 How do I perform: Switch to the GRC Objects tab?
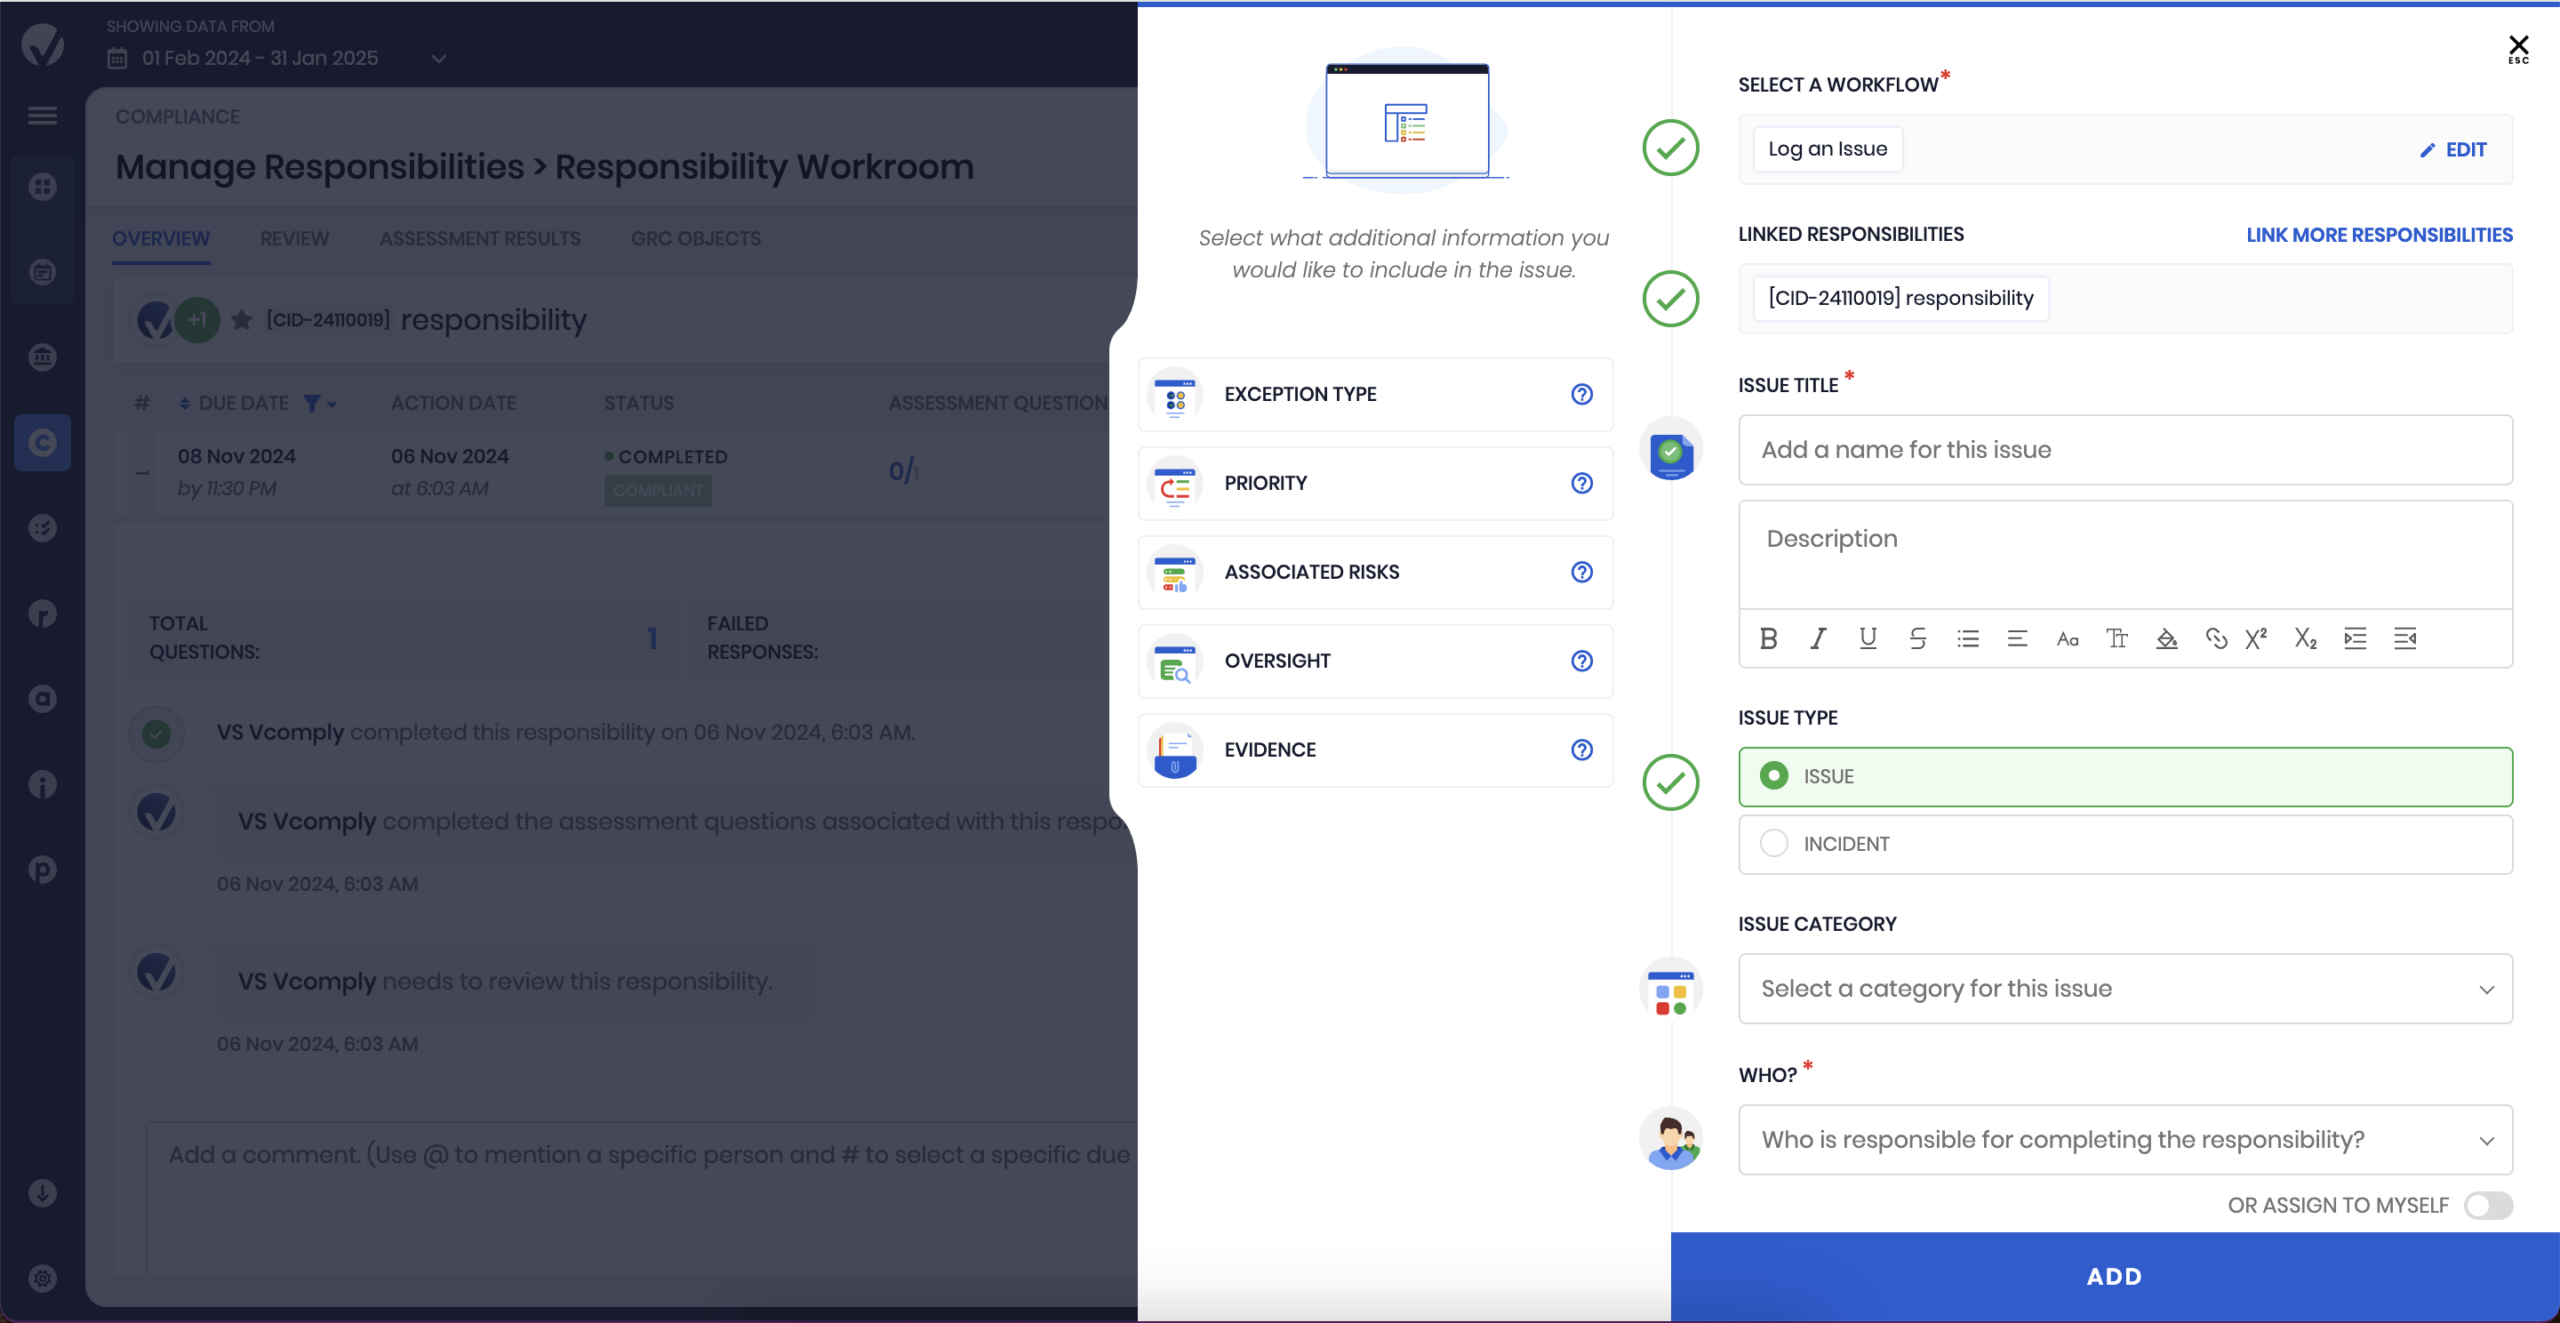pos(696,238)
